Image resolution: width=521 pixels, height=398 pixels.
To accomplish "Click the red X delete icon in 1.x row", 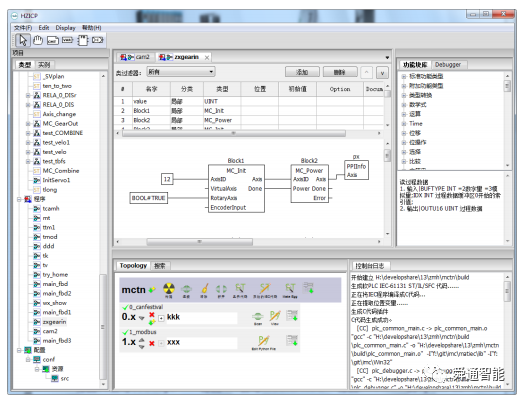I will click(152, 343).
